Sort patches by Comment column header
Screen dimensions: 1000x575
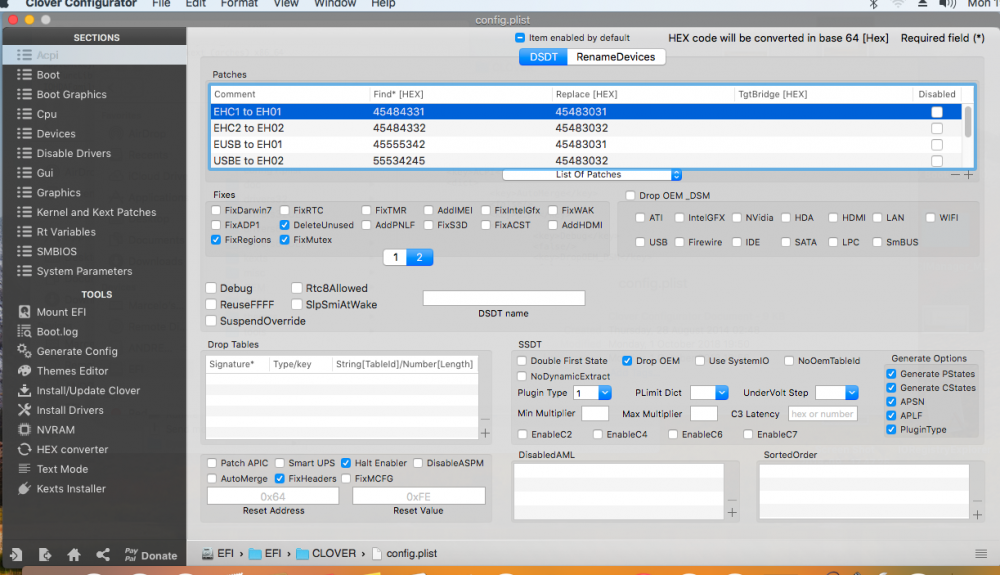[235, 94]
